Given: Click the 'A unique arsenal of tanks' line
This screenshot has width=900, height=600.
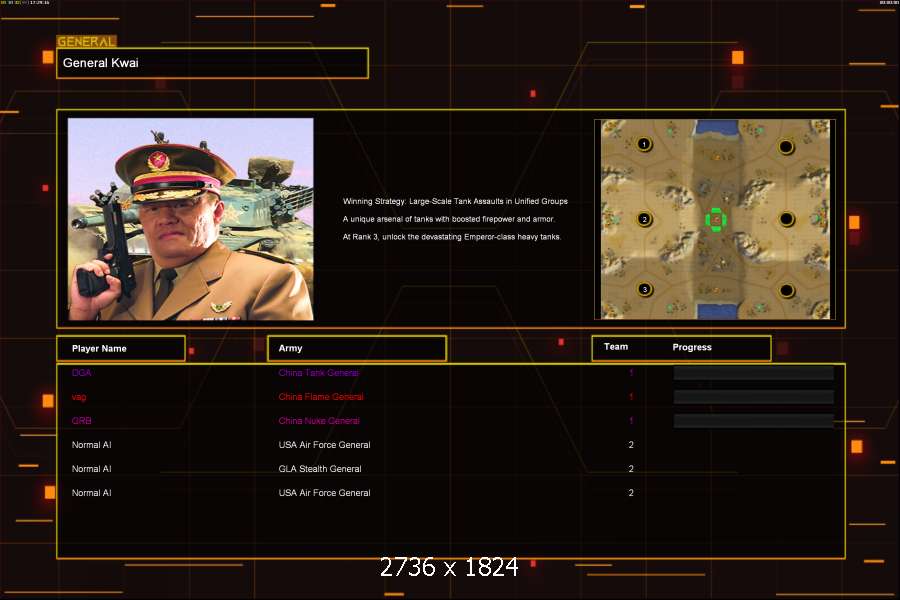Looking at the screenshot, I should coord(448,219).
